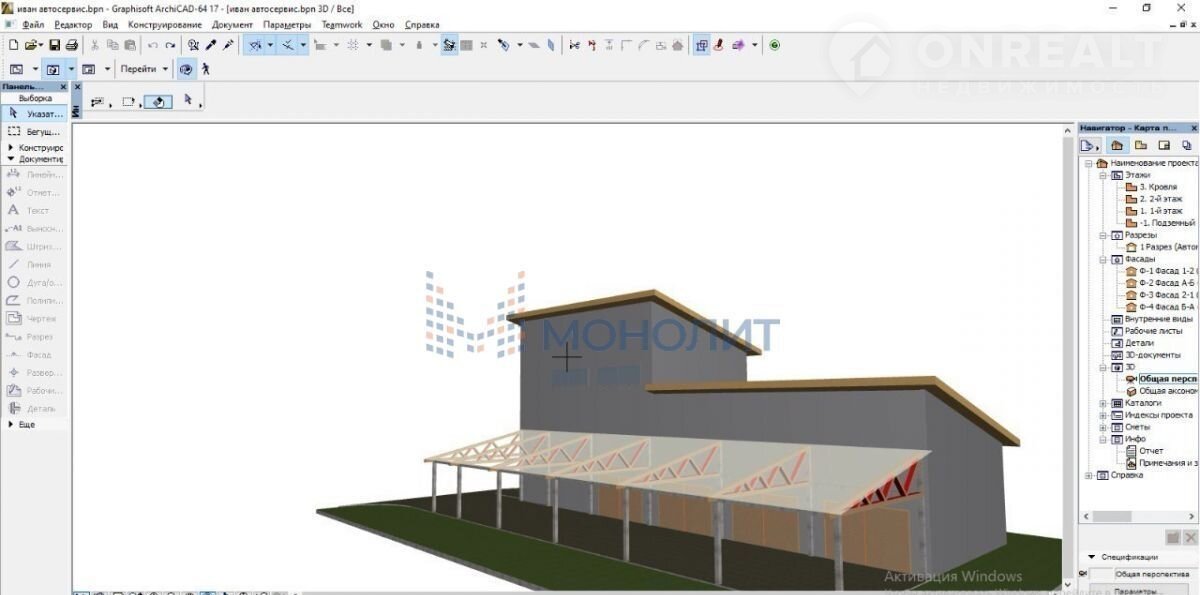
Task: Collapse the Документирование tool group
Action: (11, 159)
